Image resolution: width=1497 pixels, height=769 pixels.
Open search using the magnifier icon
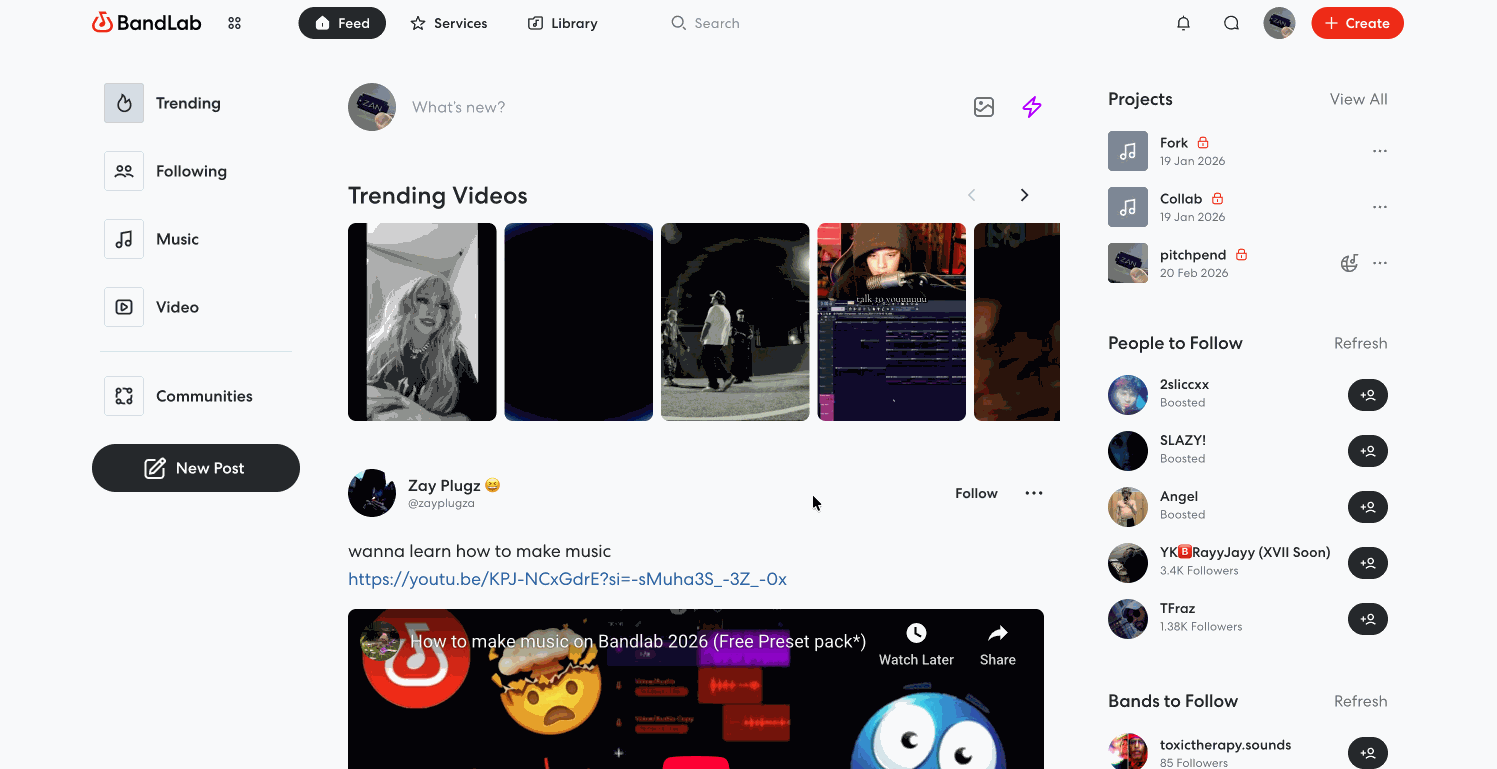[x=1231, y=22]
